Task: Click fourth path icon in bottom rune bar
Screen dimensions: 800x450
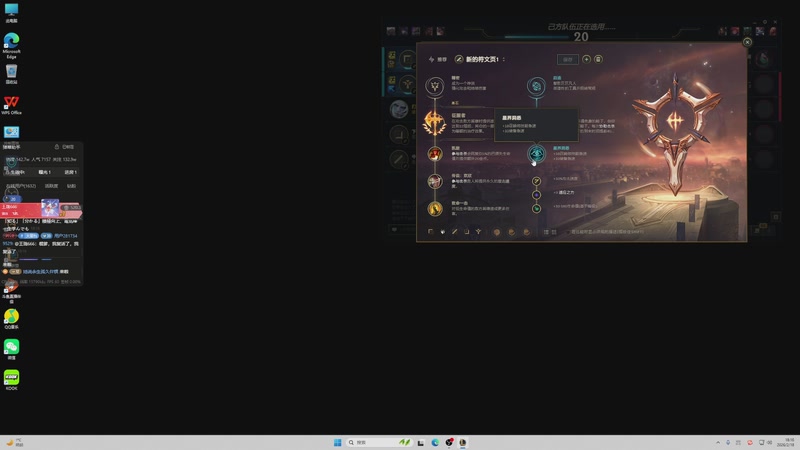Action: pos(466,232)
